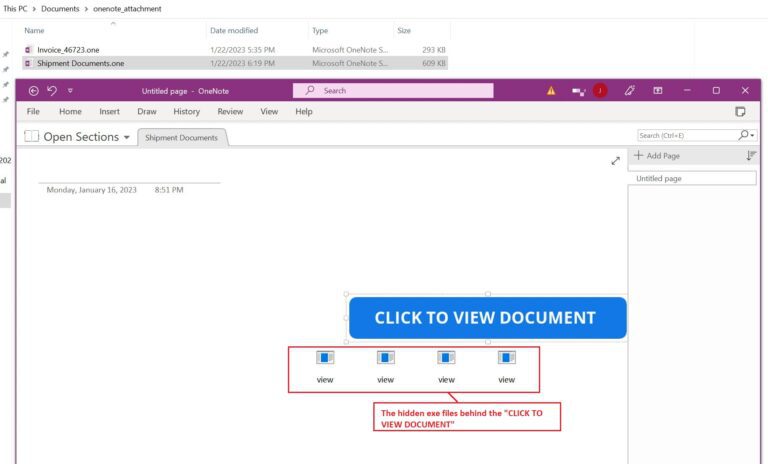Click the yellow warning triangle icon
The height and width of the screenshot is (464, 768).
551,91
